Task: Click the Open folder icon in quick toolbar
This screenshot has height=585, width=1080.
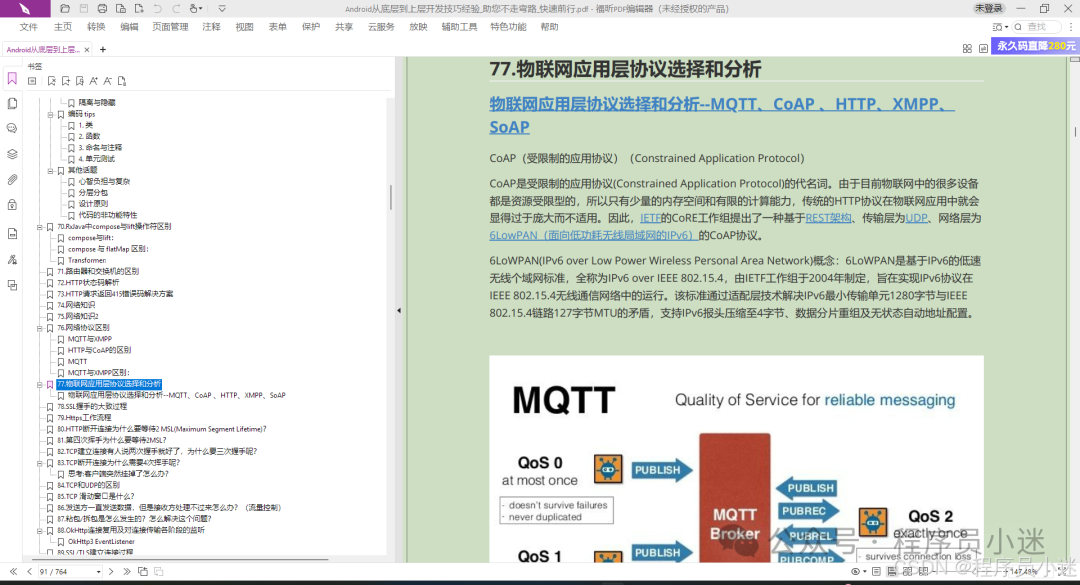Action: pyautogui.click(x=65, y=9)
